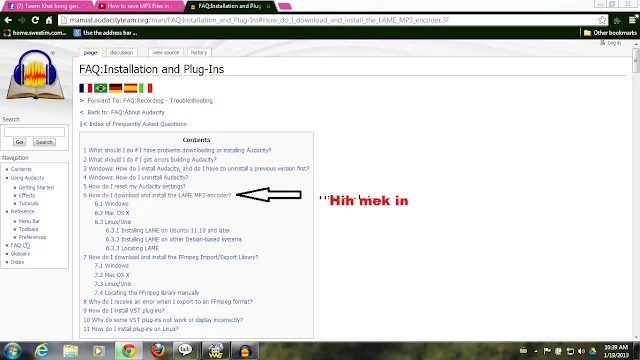The width and height of the screenshot is (640, 360).
Task: Open the 'view source' tab
Action: tap(166, 52)
